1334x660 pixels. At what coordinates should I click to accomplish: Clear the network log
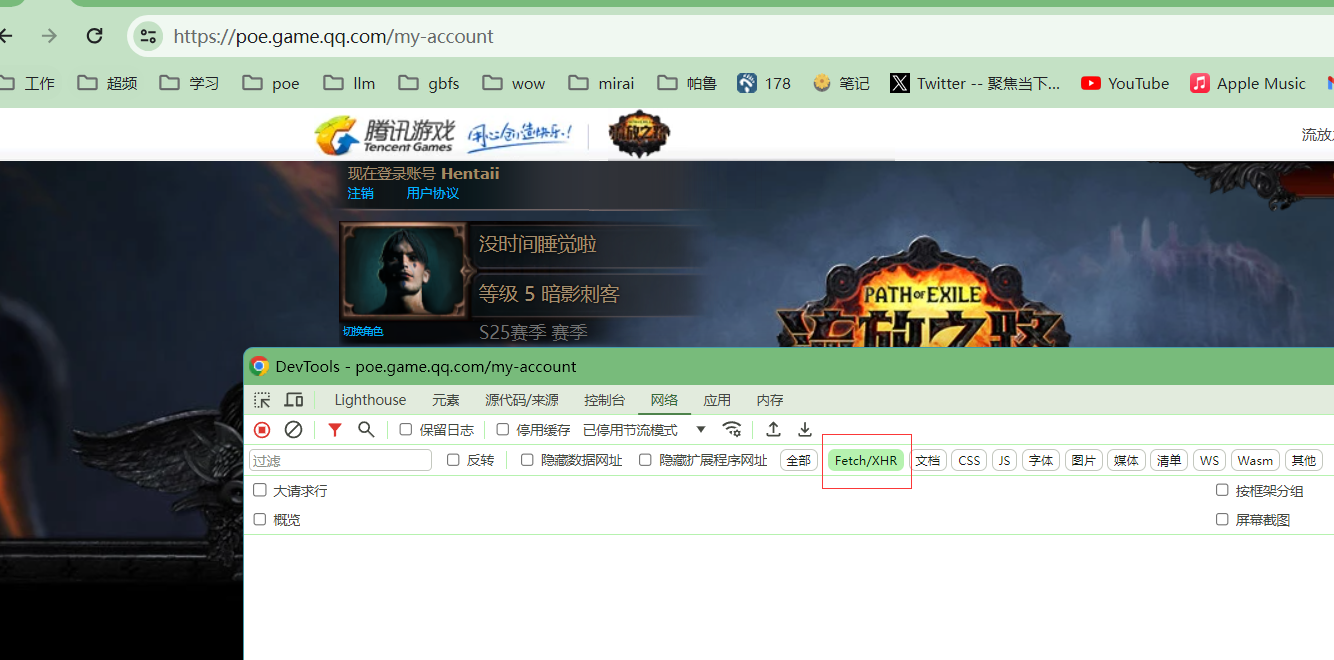[293, 430]
